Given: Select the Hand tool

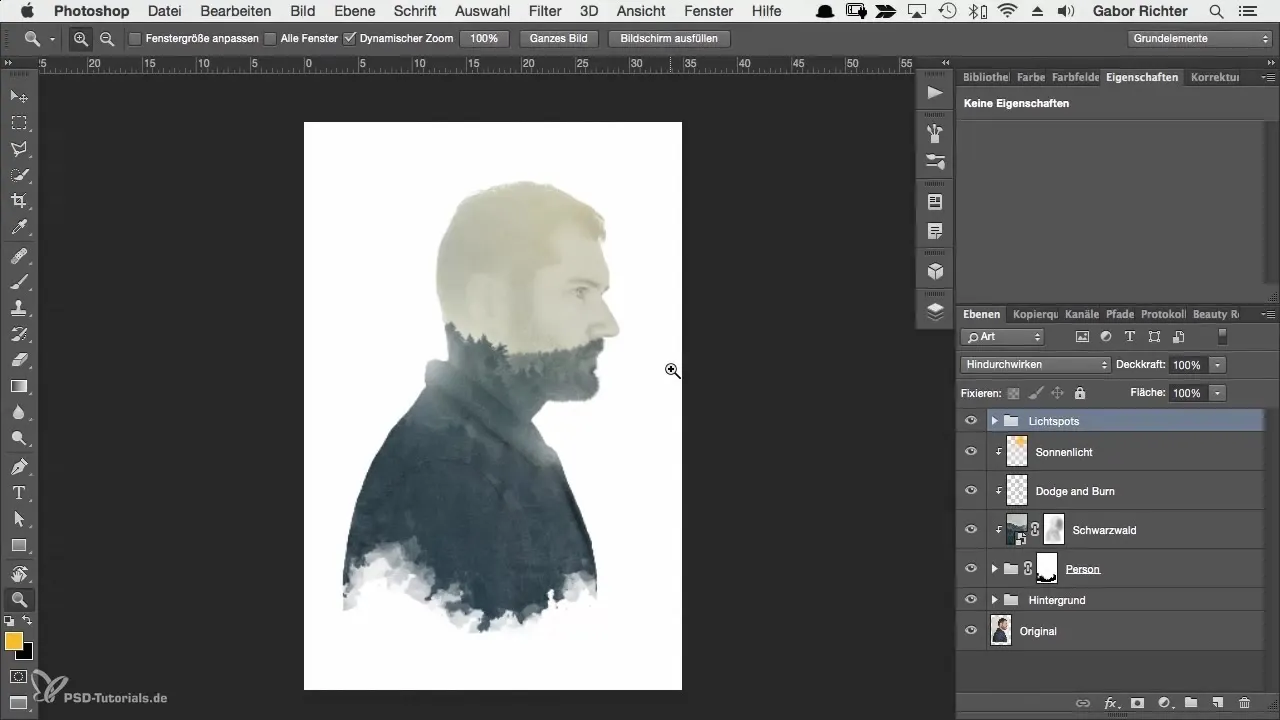Looking at the screenshot, I should [x=19, y=574].
